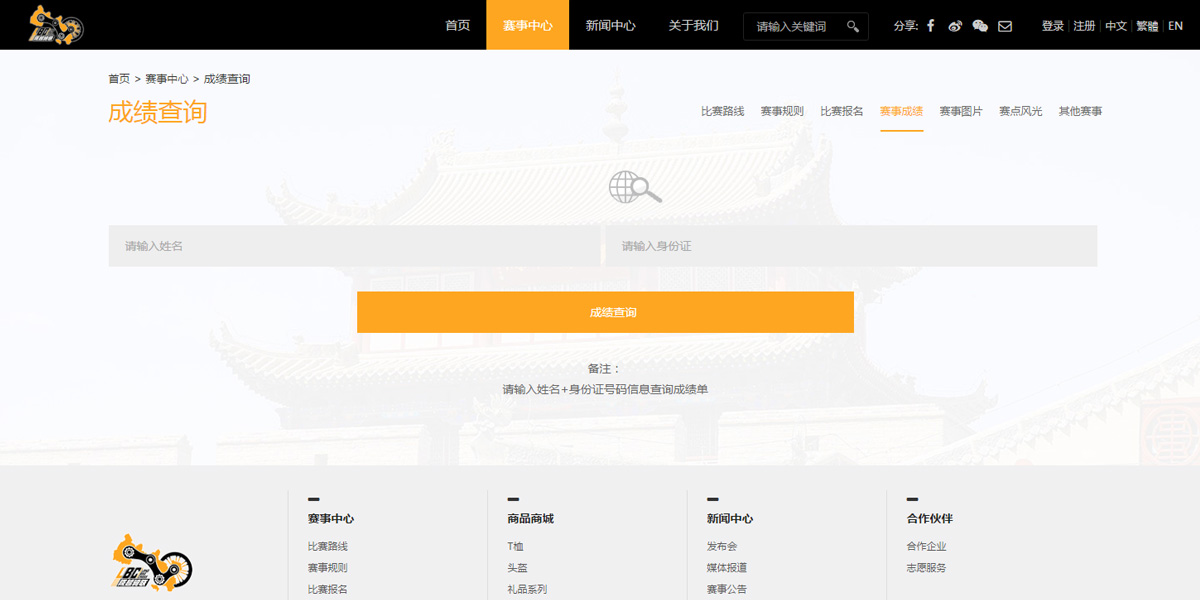The height and width of the screenshot is (600, 1200).
Task: Click the Facebook share icon
Action: click(x=930, y=26)
